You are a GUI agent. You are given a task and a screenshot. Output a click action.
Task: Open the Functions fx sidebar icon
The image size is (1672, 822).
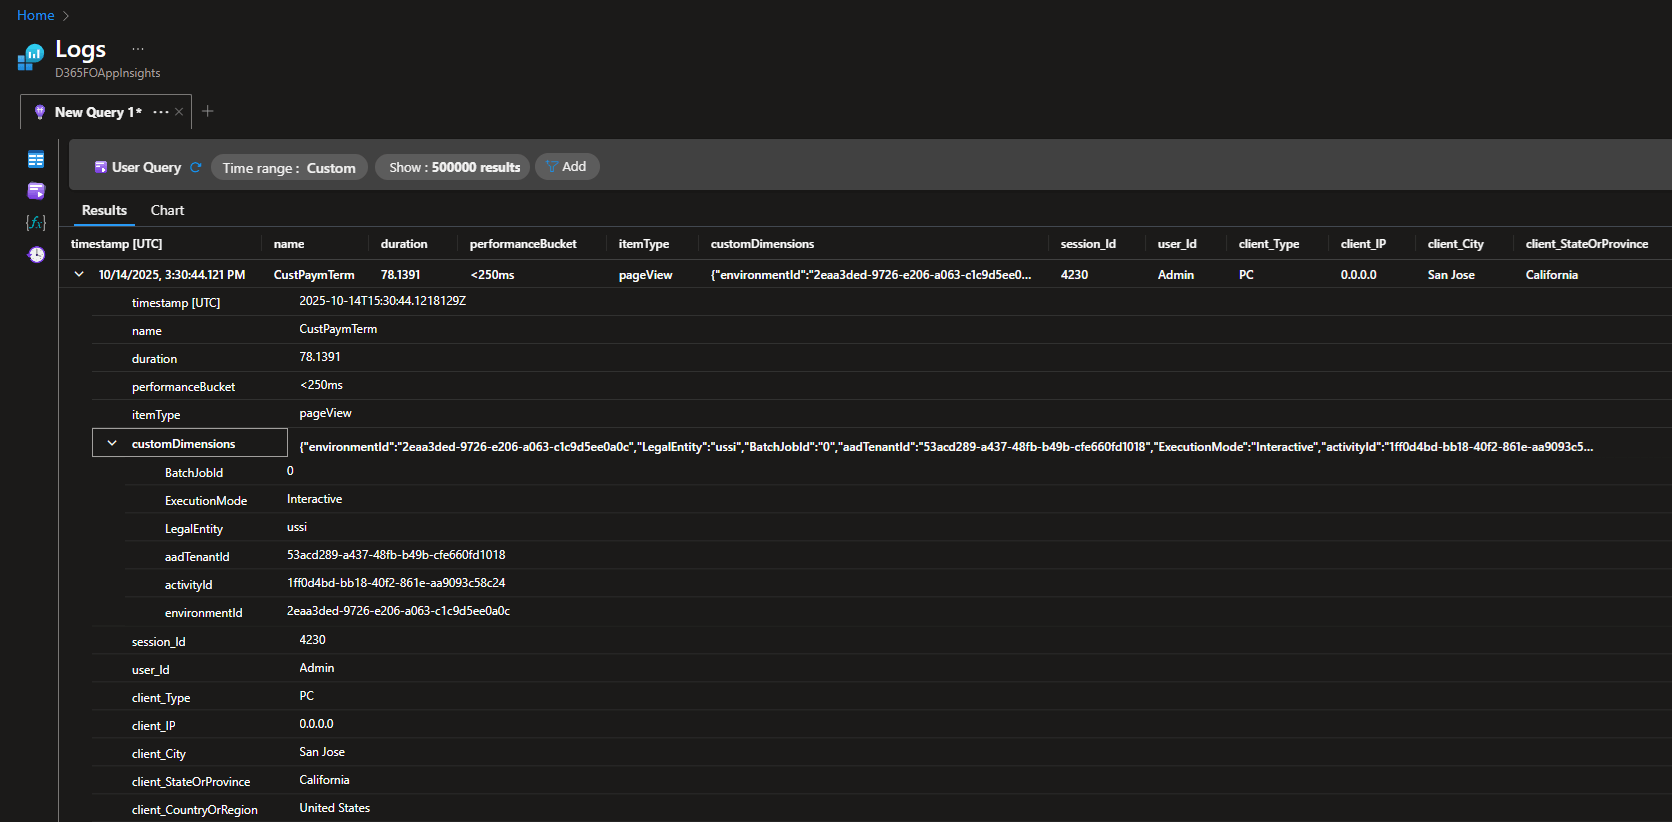click(x=36, y=222)
